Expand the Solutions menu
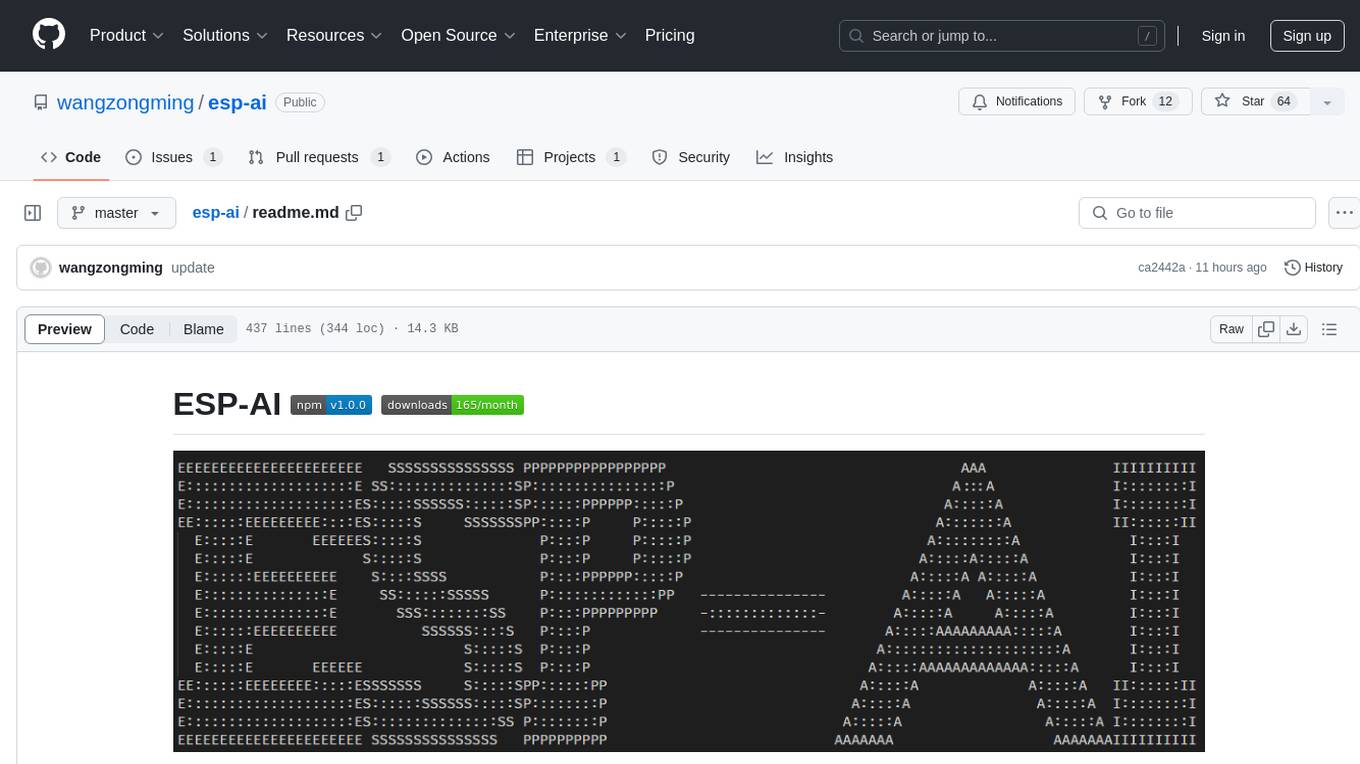Viewport: 1360px width, 764px height. point(225,35)
